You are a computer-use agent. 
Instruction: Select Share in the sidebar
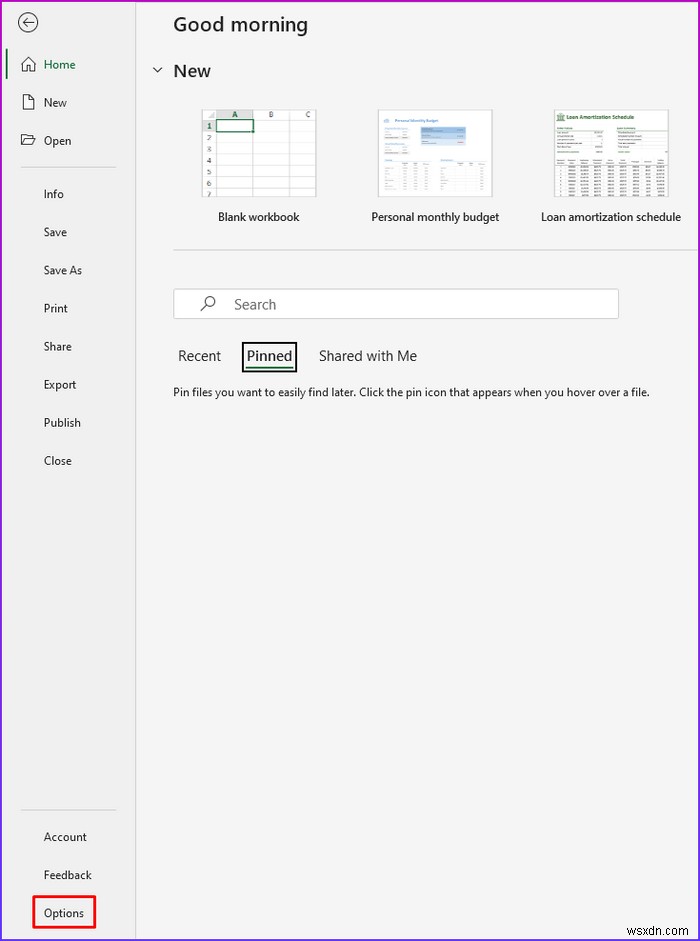point(58,346)
